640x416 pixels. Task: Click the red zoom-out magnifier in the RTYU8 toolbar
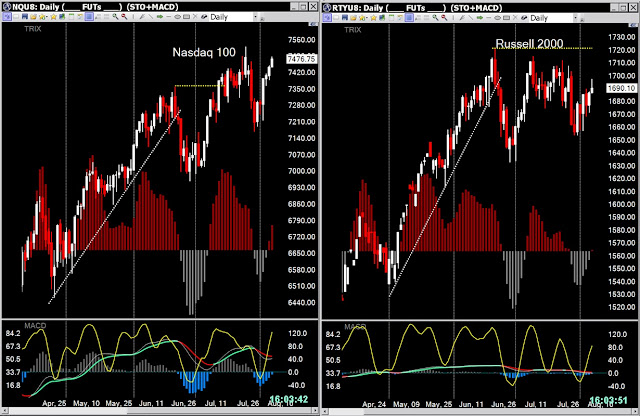[444, 18]
